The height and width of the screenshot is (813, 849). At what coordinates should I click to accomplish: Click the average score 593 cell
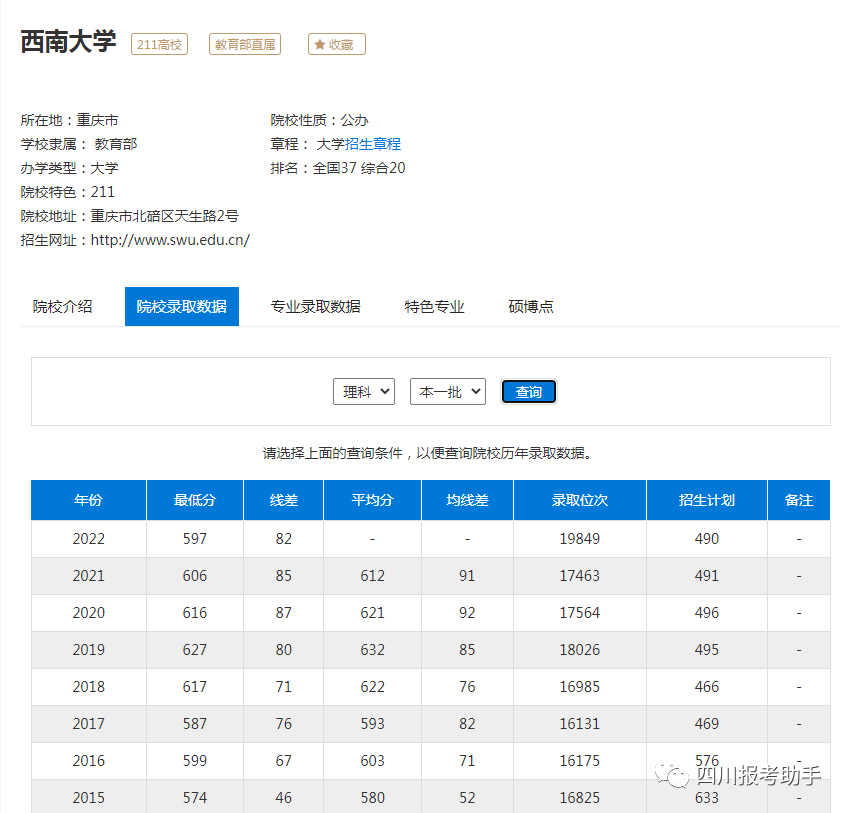[373, 724]
